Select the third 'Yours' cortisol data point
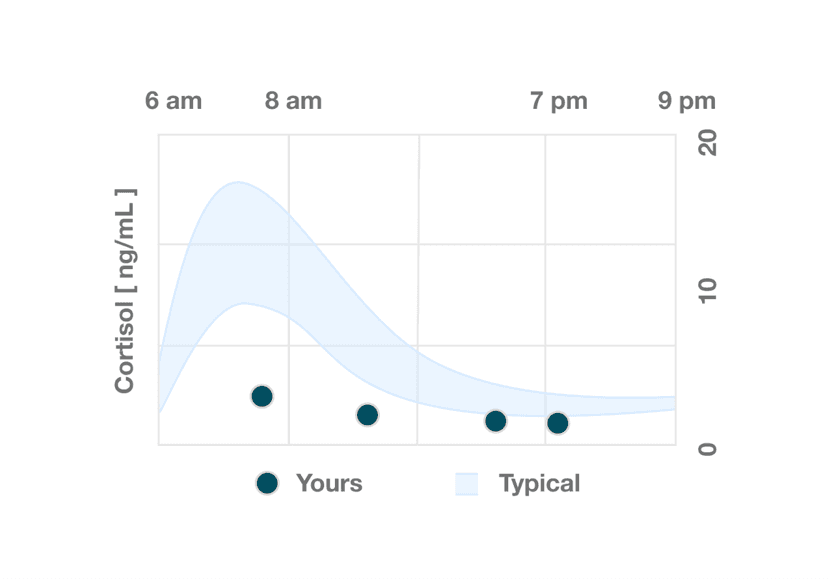Screen dimensions: 828x587 (x=496, y=421)
